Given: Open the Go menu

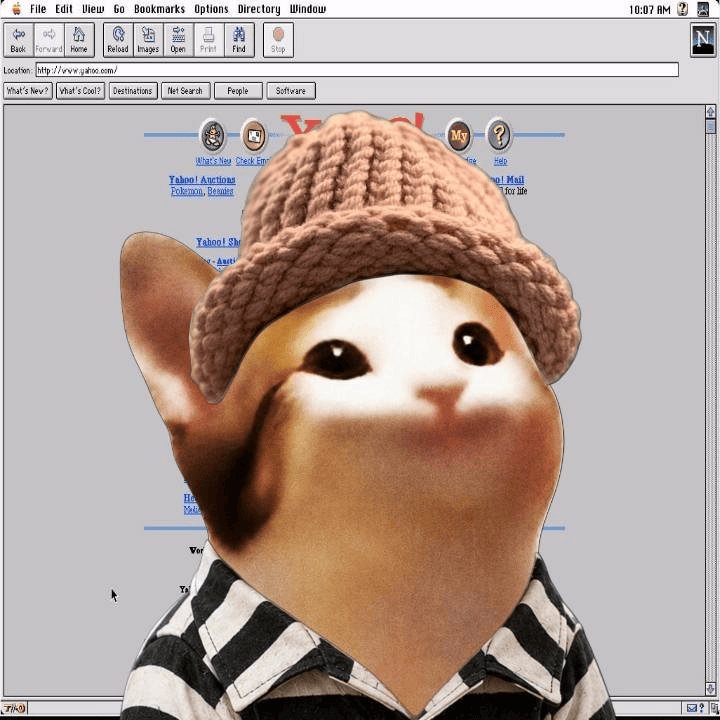Looking at the screenshot, I should coord(119,9).
